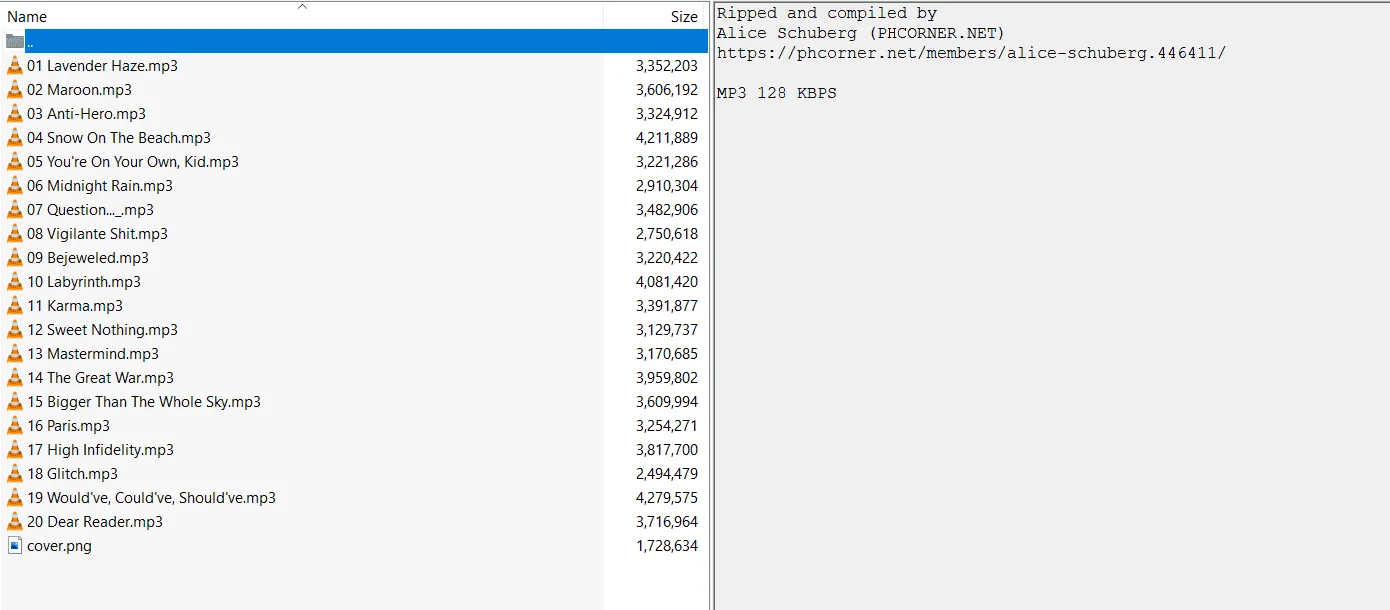Select the file name 10 Labyrinth.mp3
Image resolution: width=1390 pixels, height=610 pixels.
[x=84, y=282]
